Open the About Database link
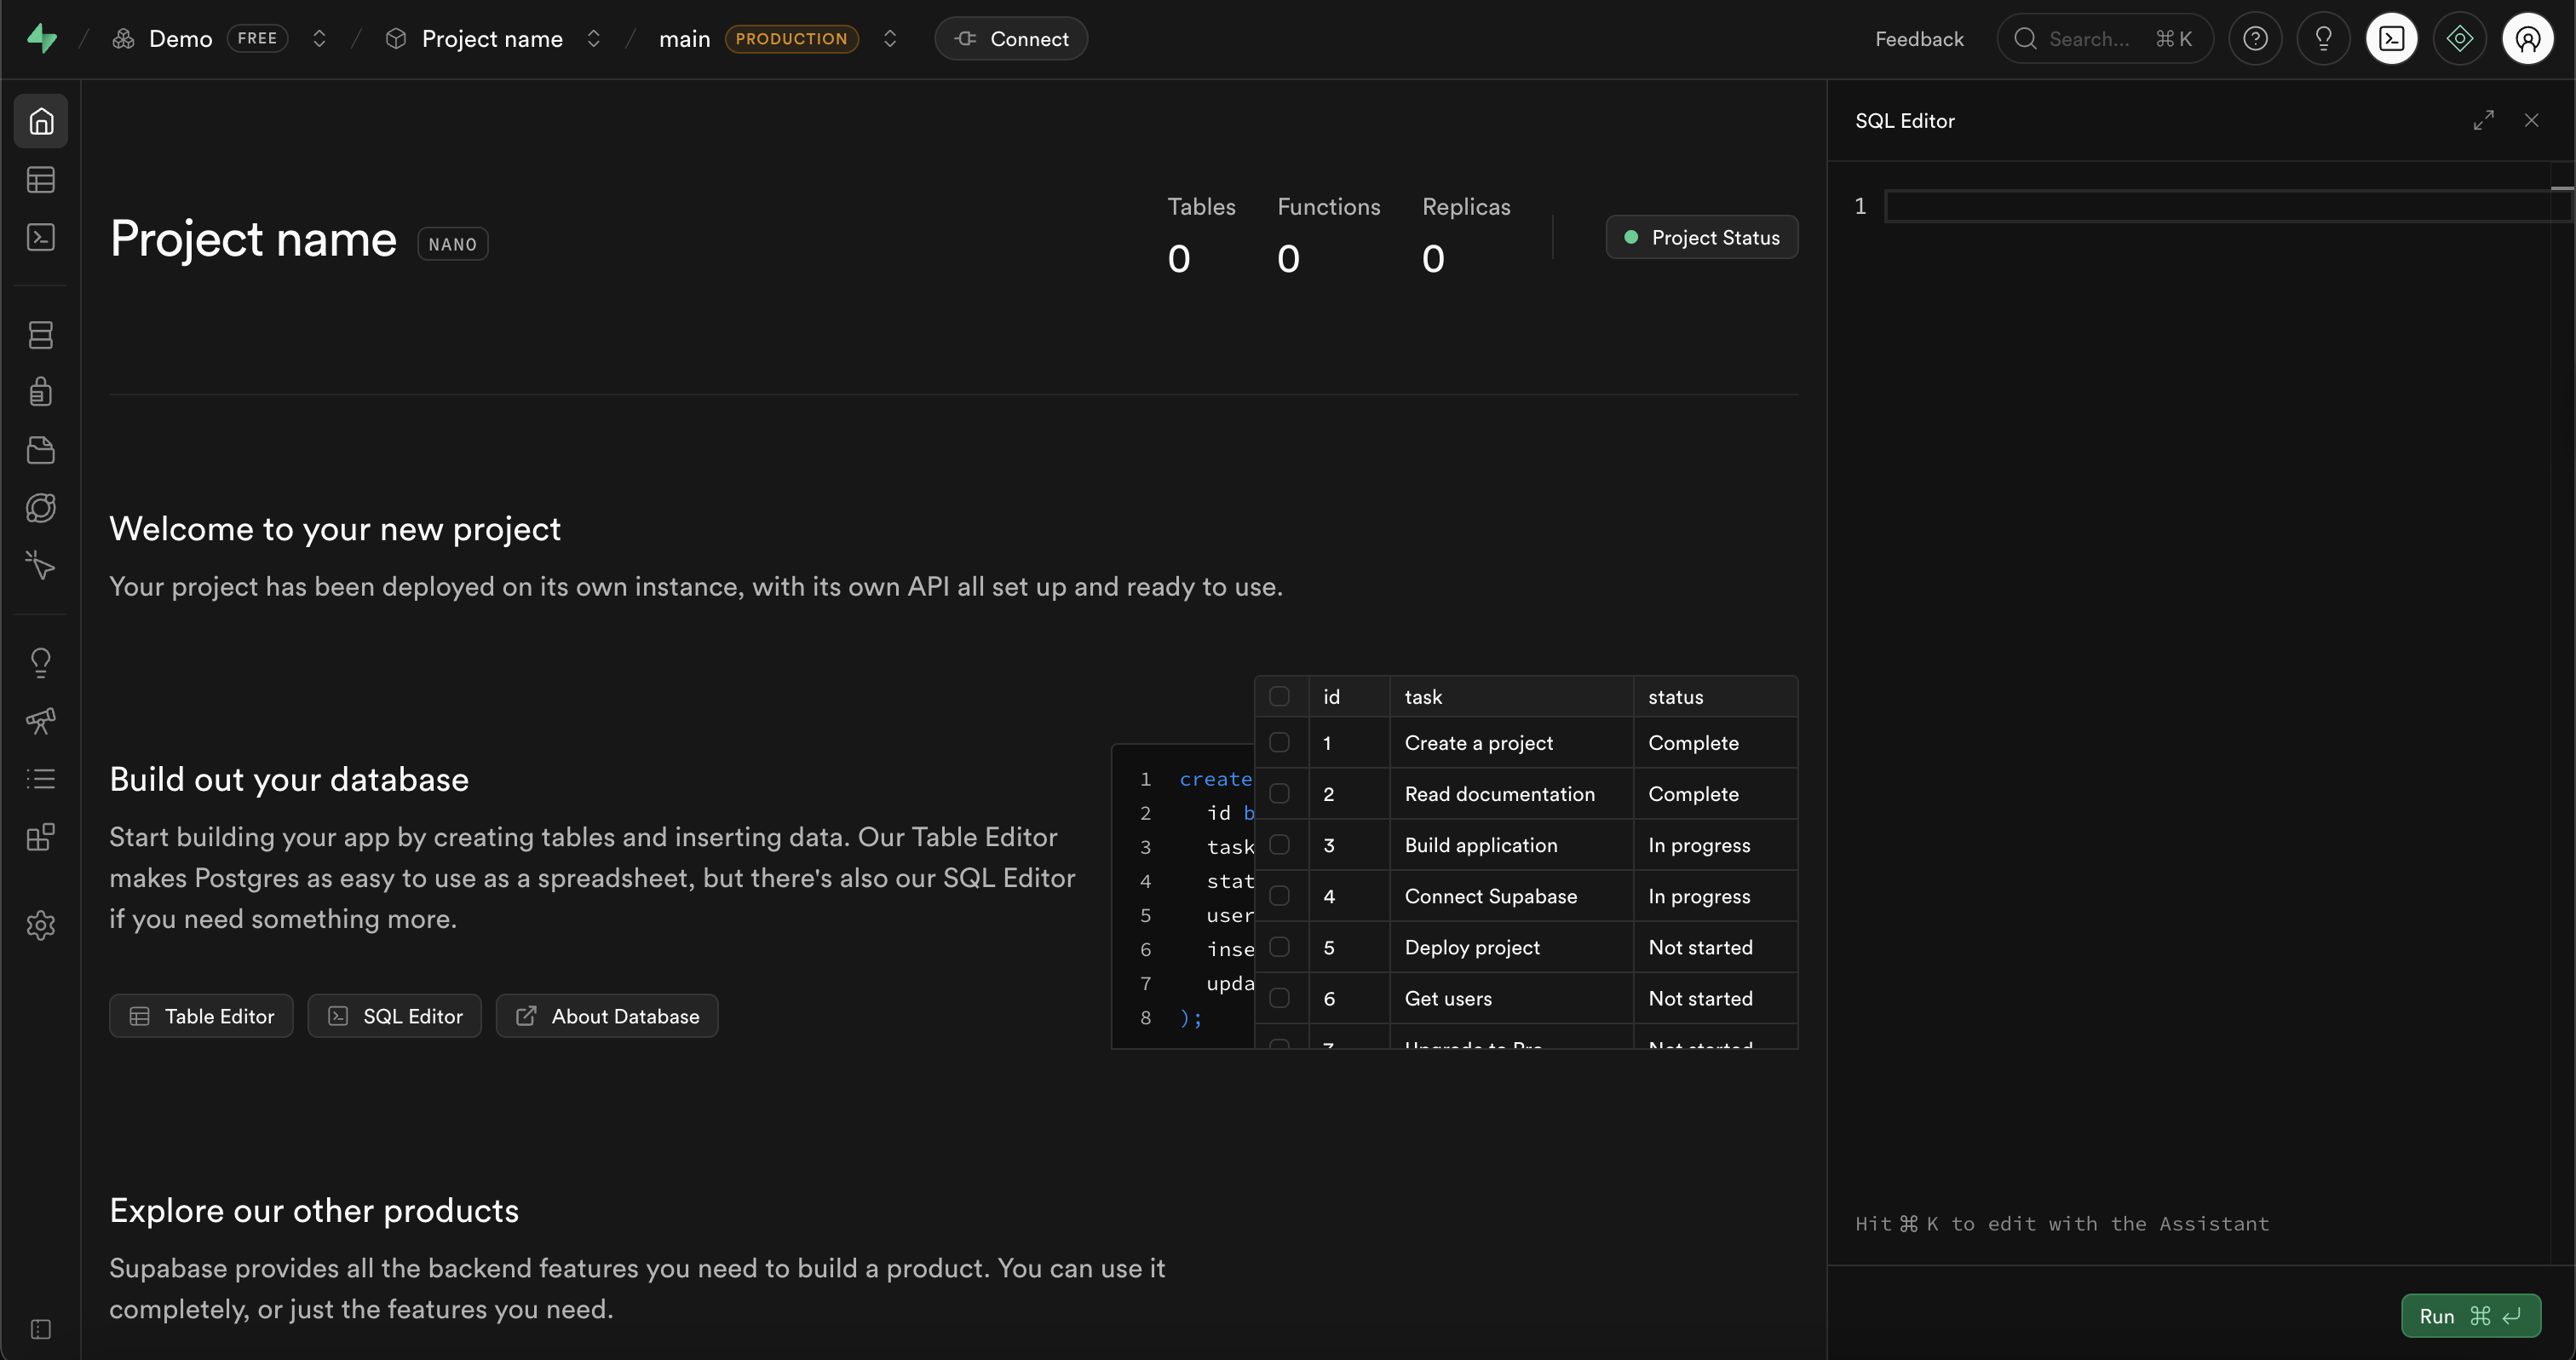This screenshot has width=2576, height=1360. (x=607, y=1016)
